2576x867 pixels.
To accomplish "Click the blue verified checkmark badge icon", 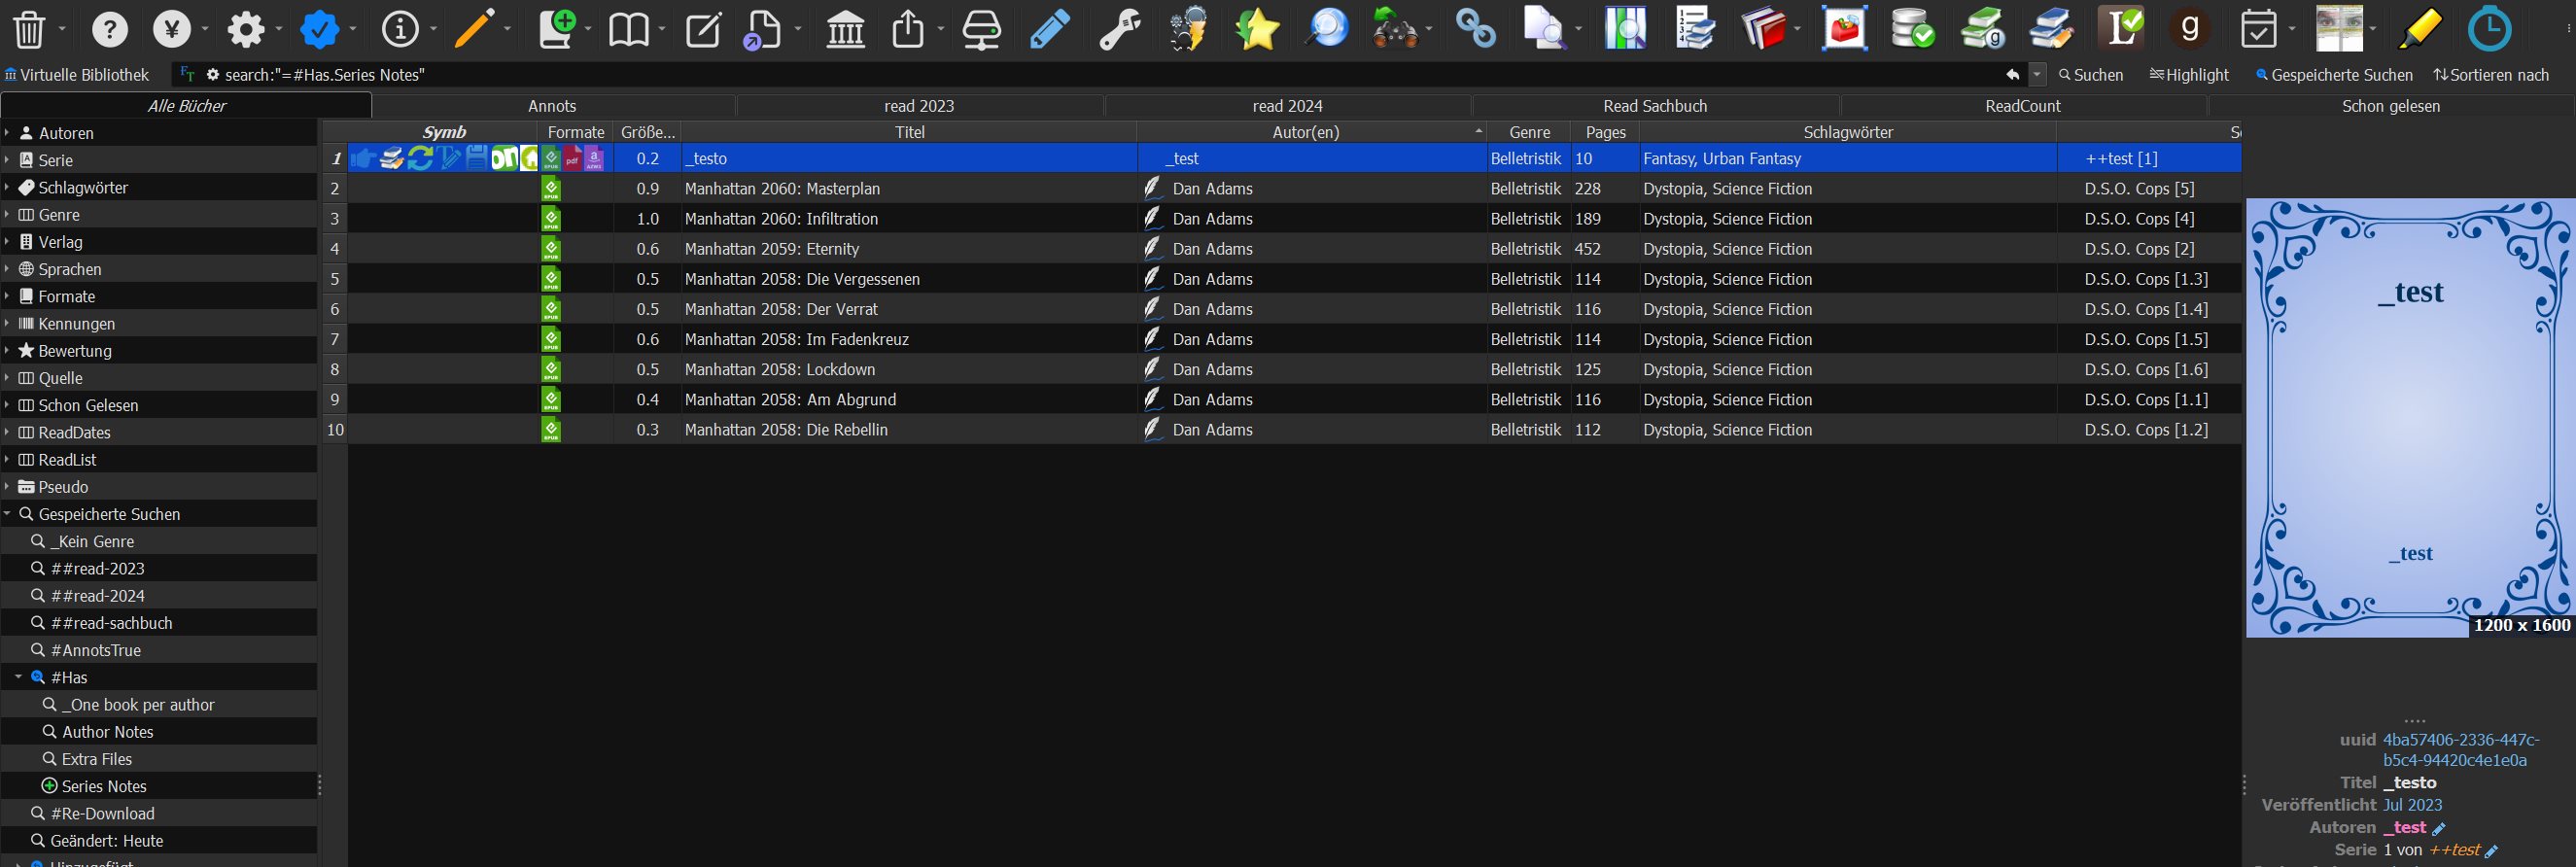I will (x=320, y=30).
